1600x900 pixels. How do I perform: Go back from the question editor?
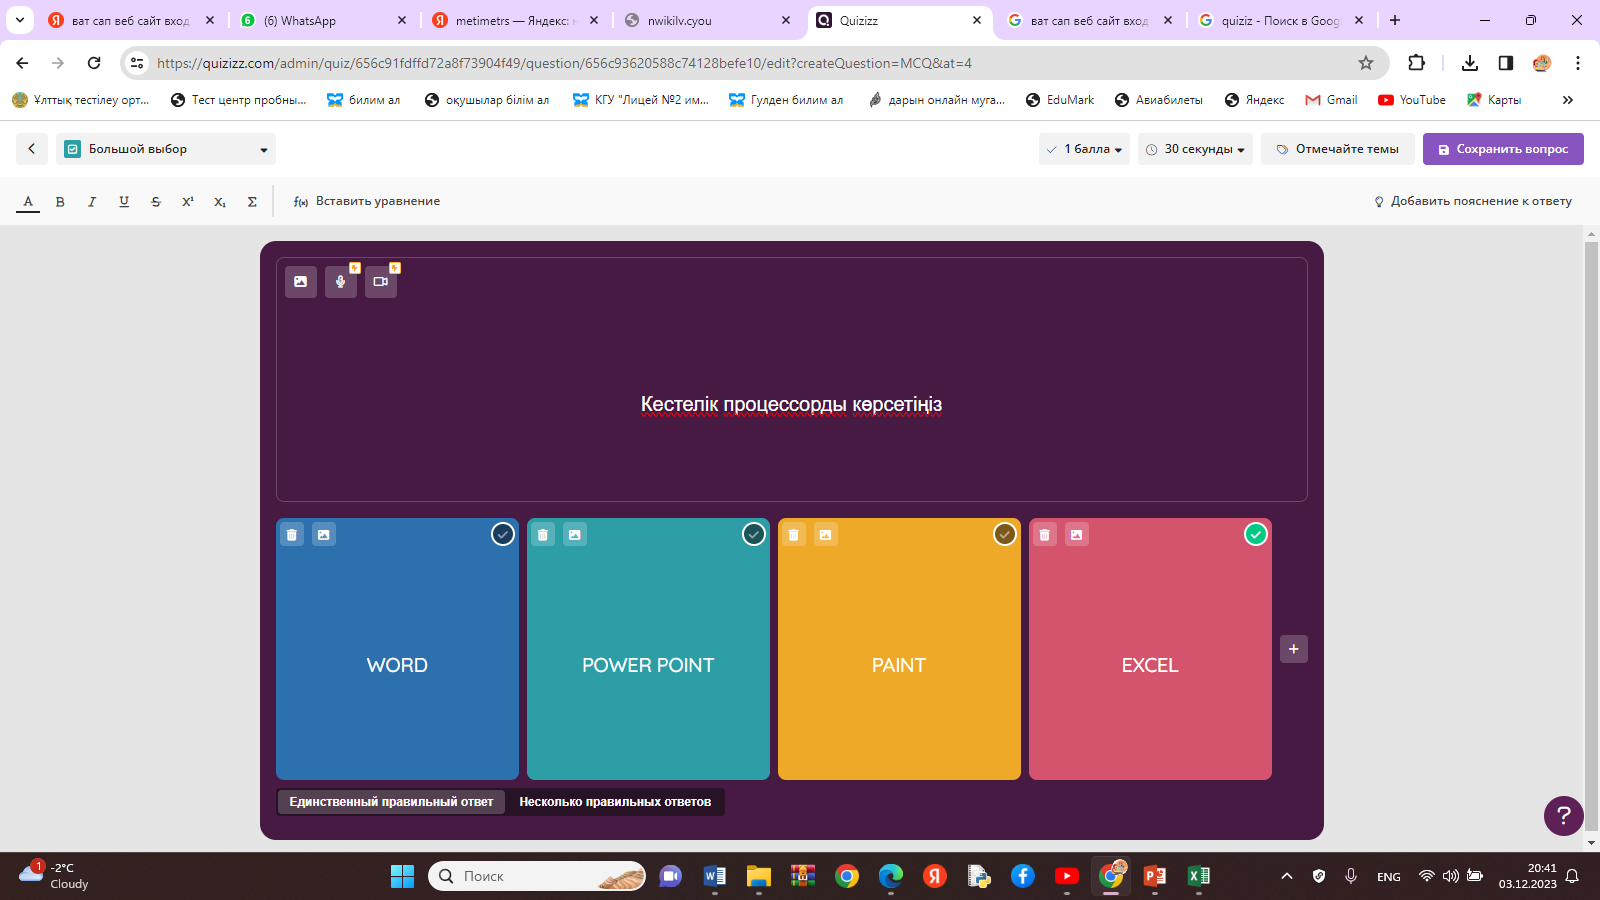pyautogui.click(x=32, y=149)
